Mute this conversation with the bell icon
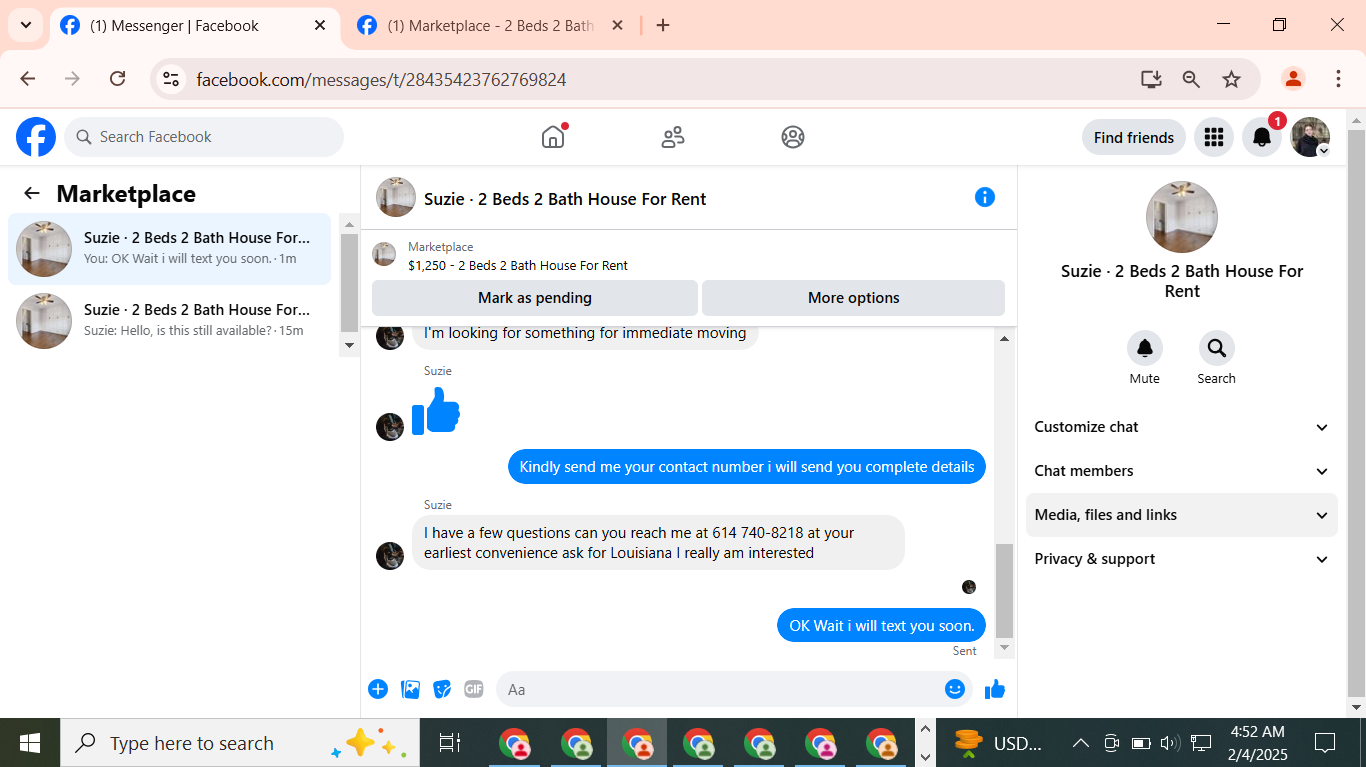 1145,348
